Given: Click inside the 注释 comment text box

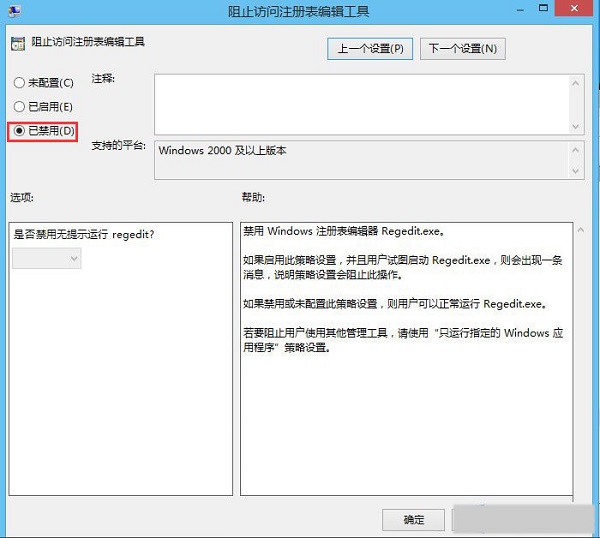Looking at the screenshot, I should point(361,104).
